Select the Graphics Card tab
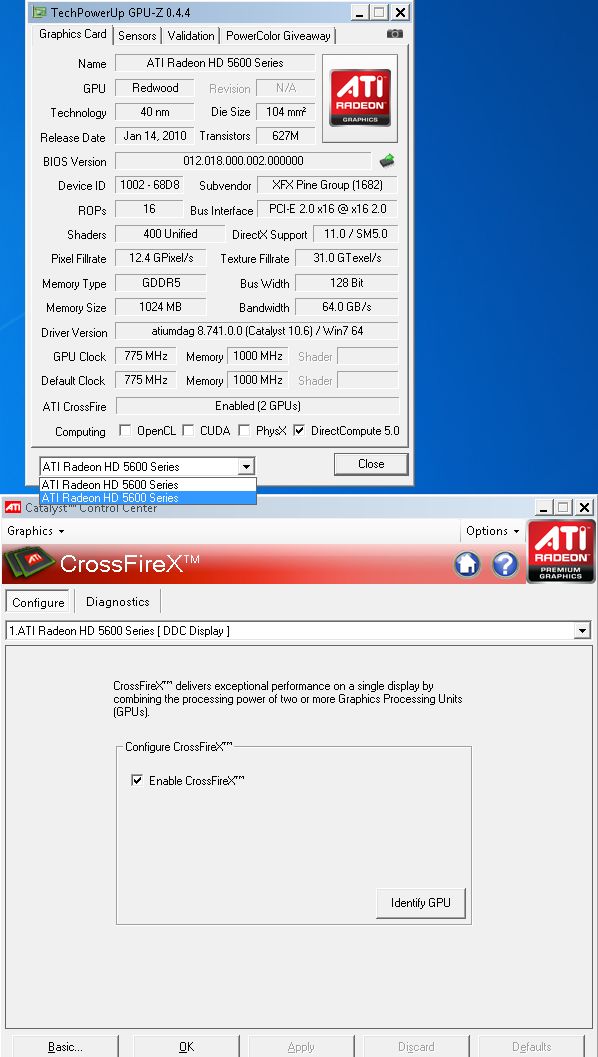598x1057 pixels. 73,34
